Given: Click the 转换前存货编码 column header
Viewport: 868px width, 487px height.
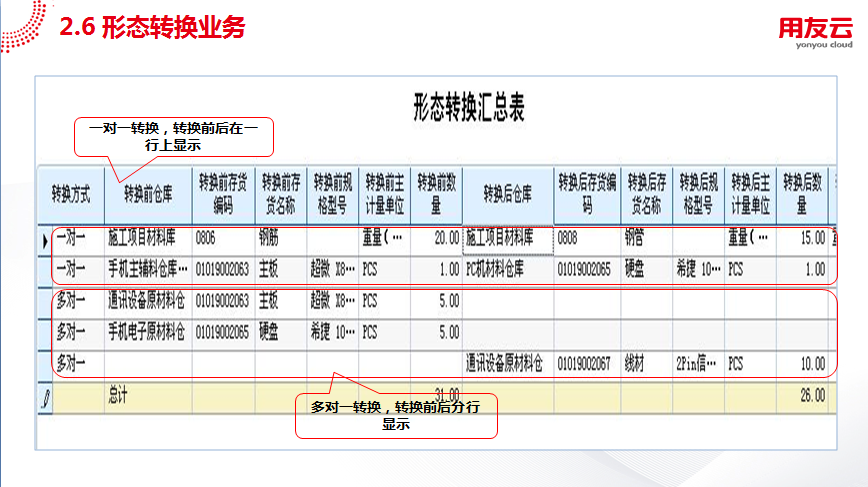Looking at the screenshot, I should (x=224, y=195).
